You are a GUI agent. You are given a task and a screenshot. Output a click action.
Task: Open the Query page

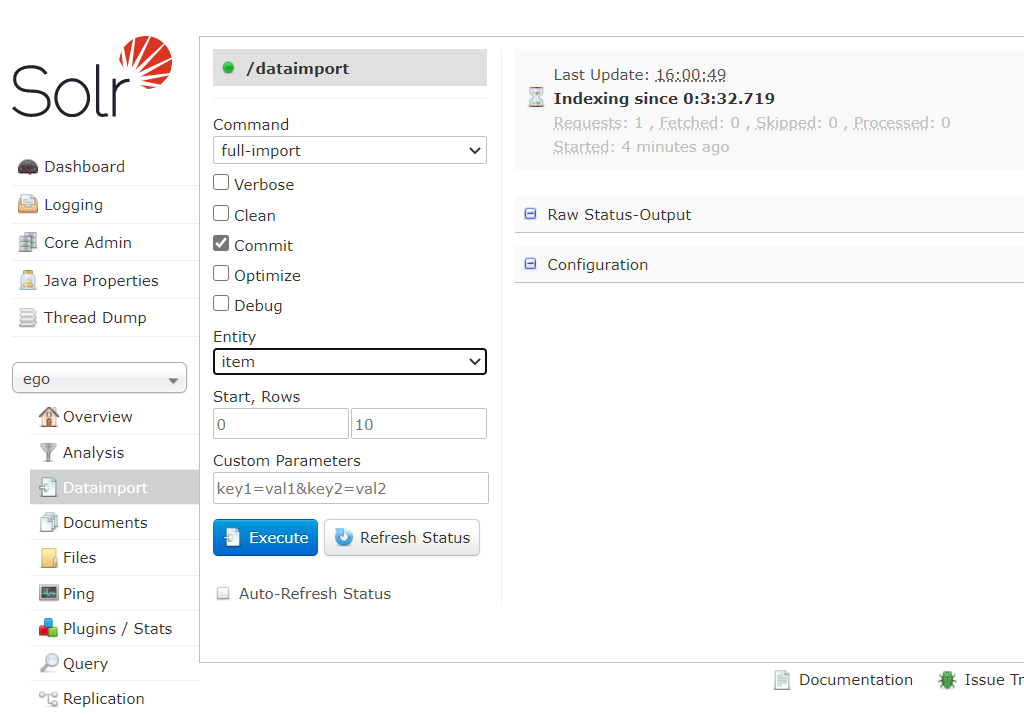click(x=86, y=663)
